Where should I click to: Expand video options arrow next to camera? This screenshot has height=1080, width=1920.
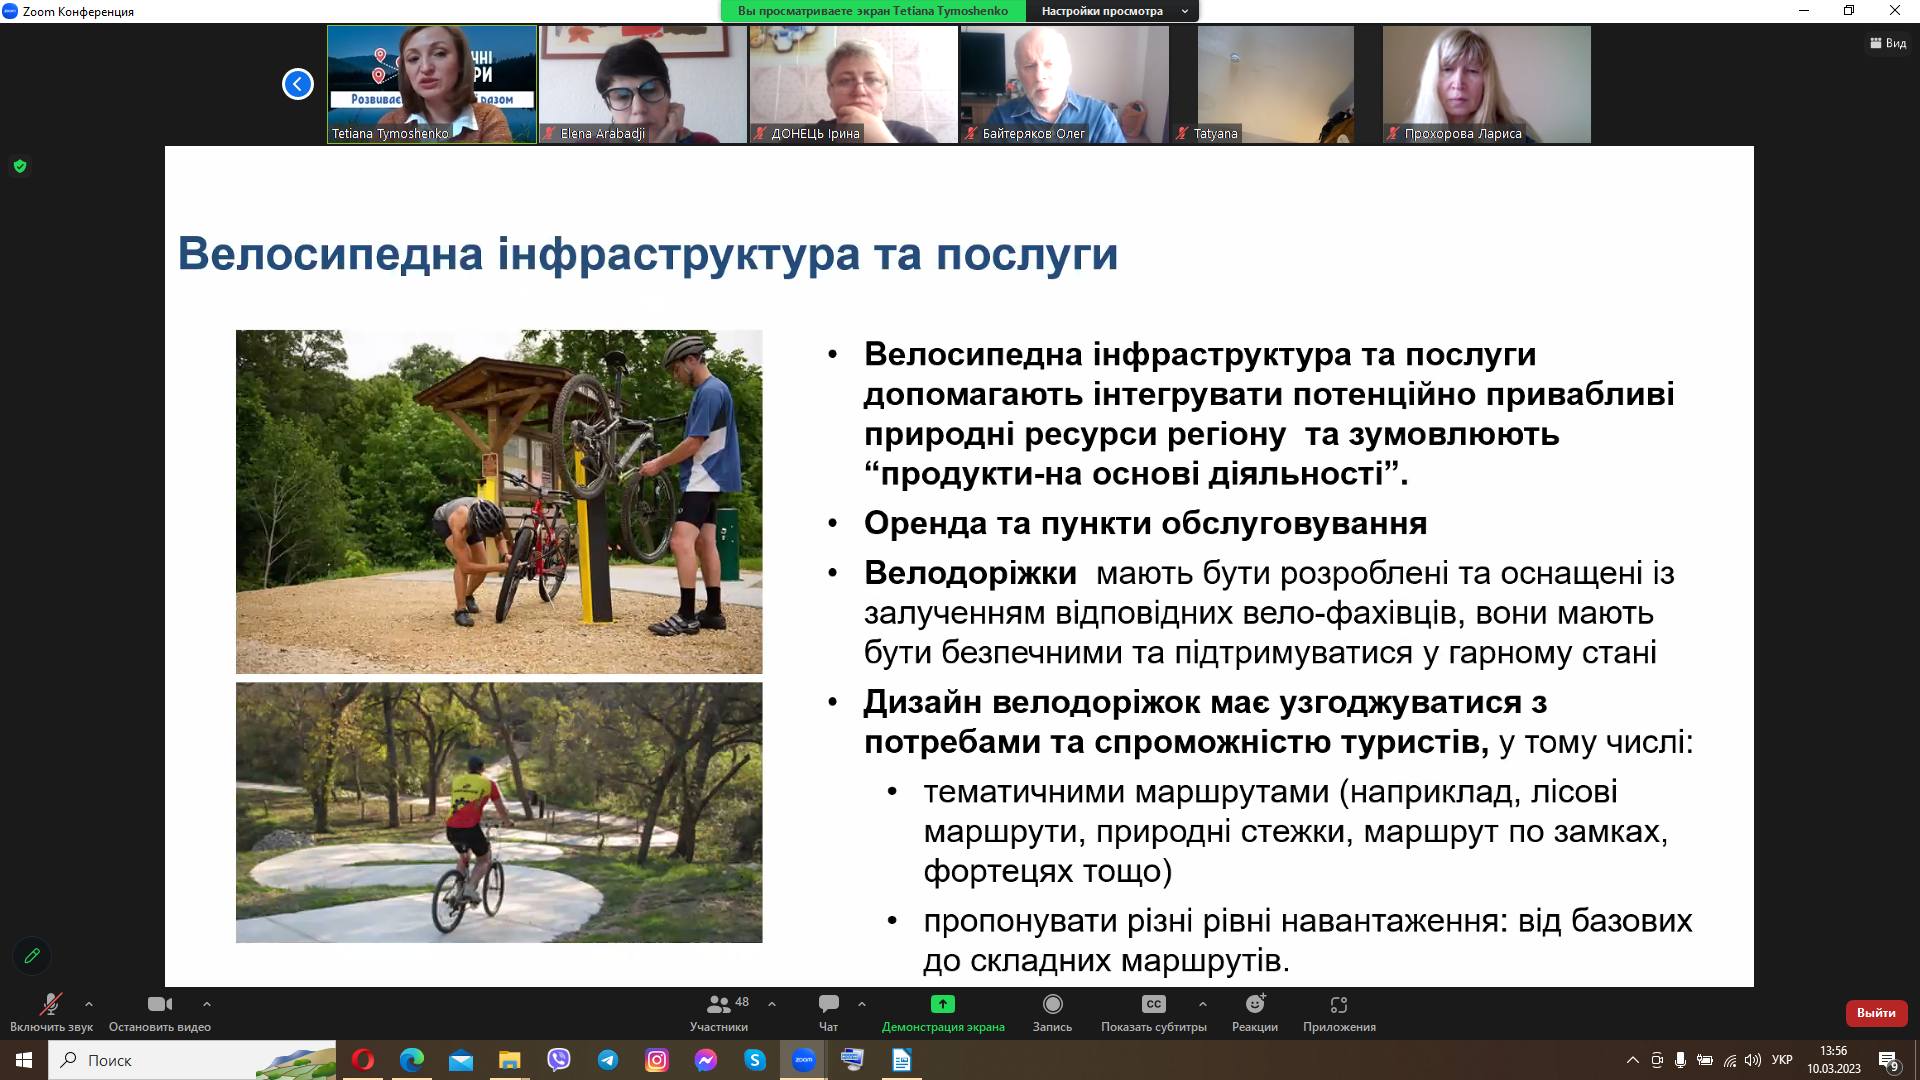coord(207,1004)
